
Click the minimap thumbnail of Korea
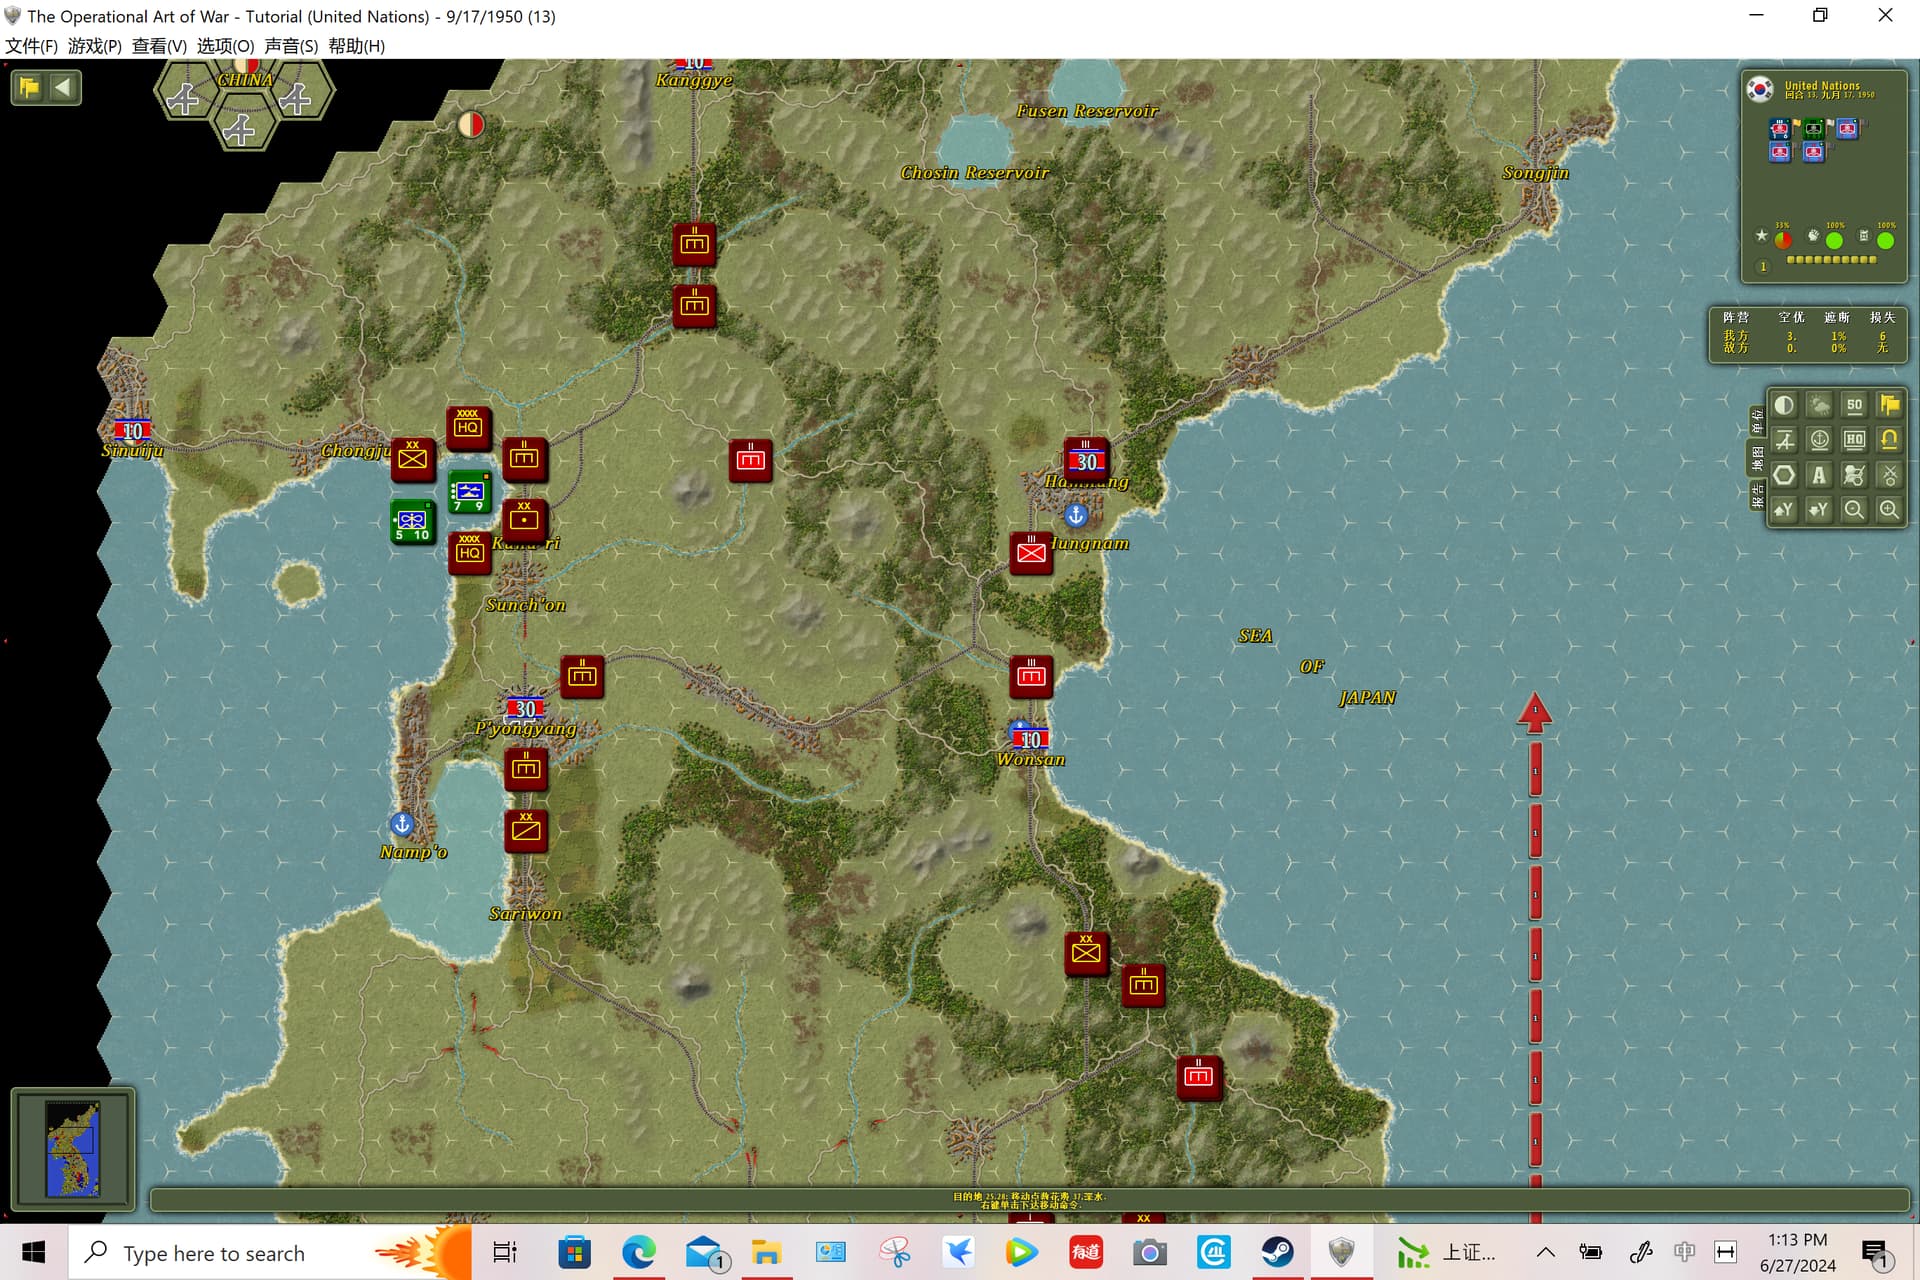point(73,1148)
